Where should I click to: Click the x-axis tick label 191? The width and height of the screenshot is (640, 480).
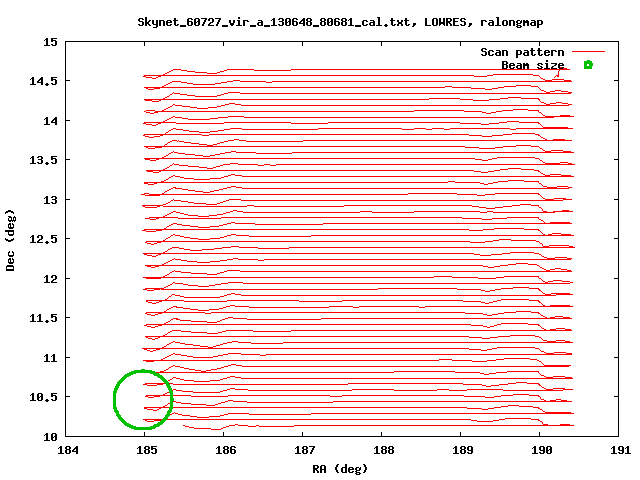point(620,450)
